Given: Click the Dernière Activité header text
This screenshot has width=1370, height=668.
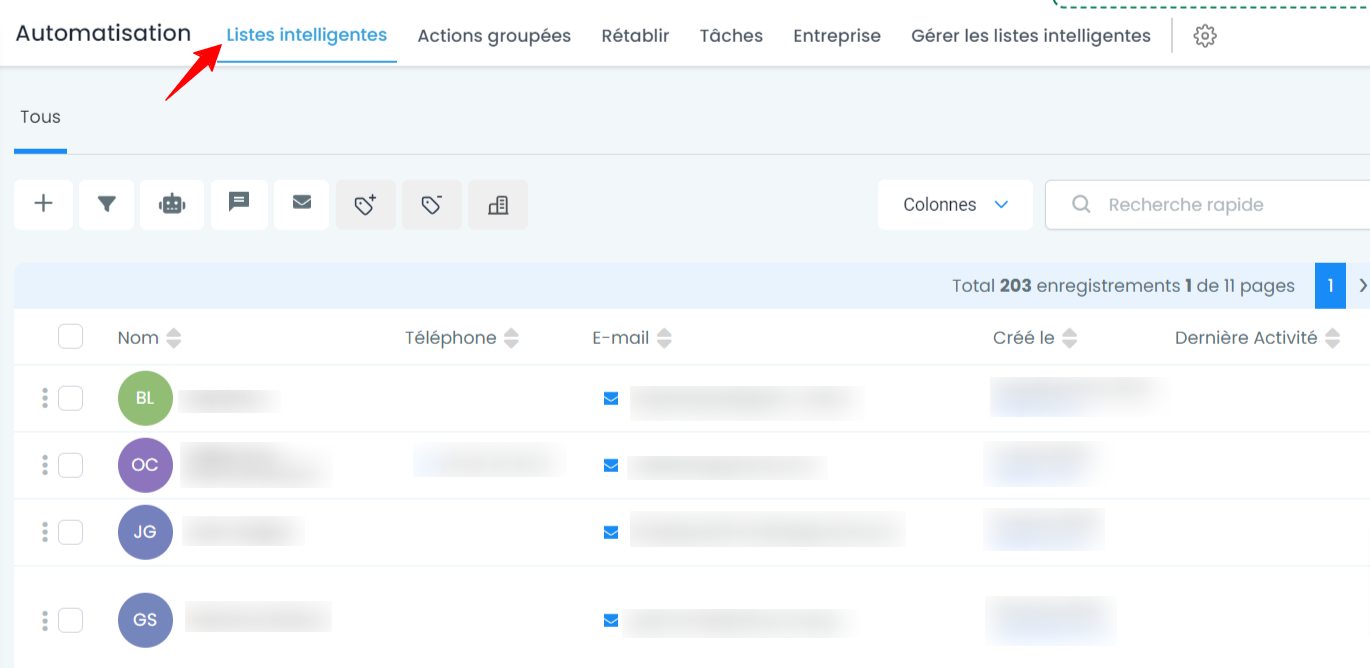Looking at the screenshot, I should (1246, 338).
